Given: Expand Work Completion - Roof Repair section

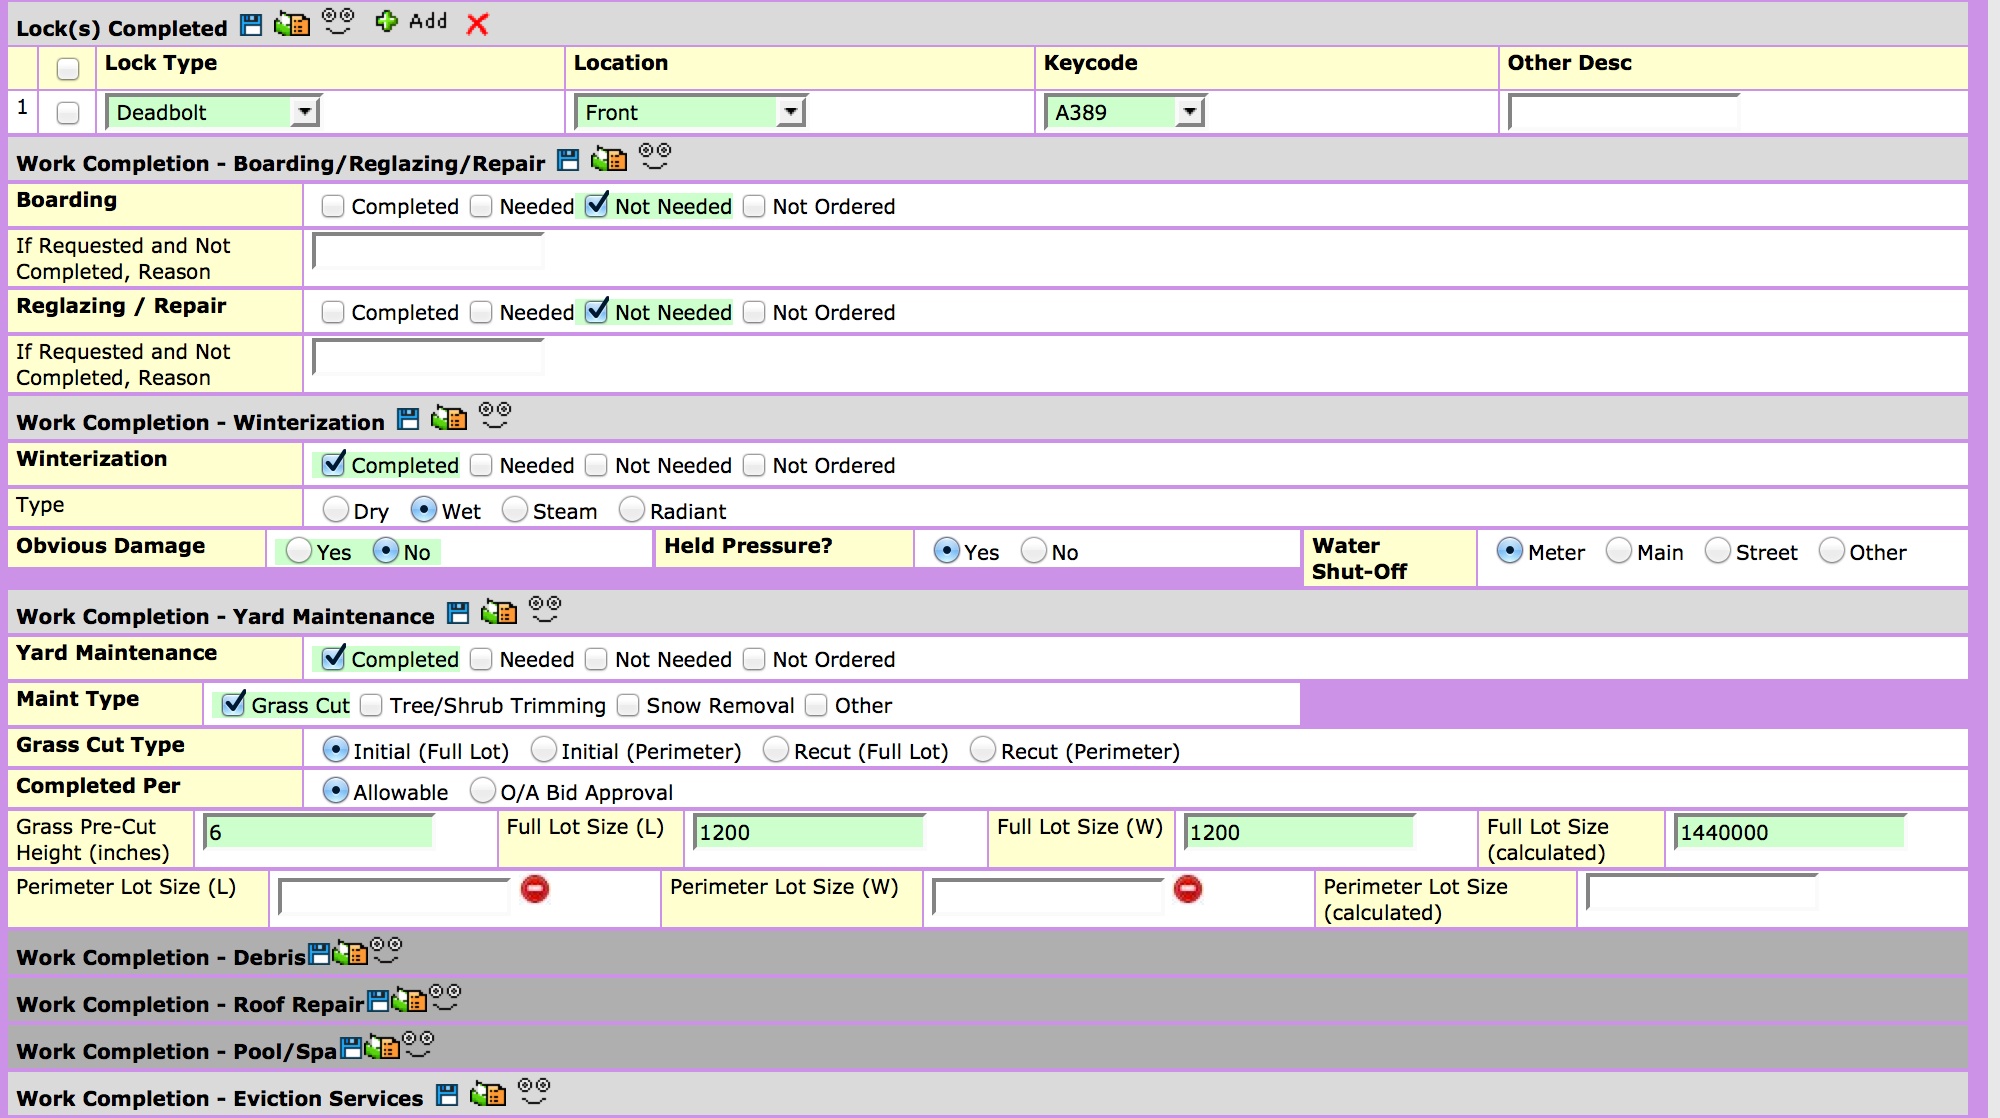Looking at the screenshot, I should point(190,1004).
